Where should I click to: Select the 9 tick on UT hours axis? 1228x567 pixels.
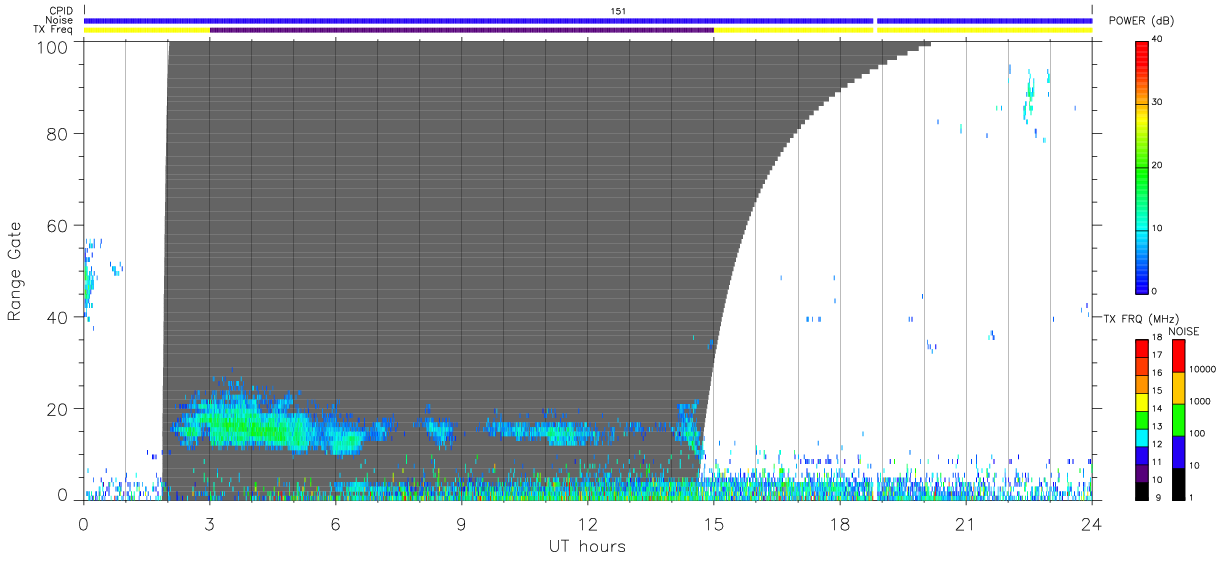[461, 524]
